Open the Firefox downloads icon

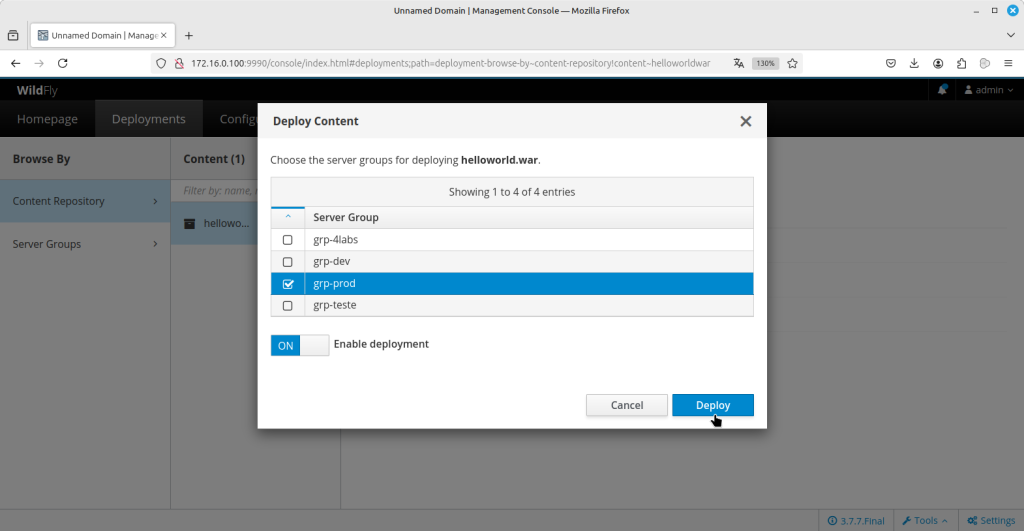click(x=914, y=63)
